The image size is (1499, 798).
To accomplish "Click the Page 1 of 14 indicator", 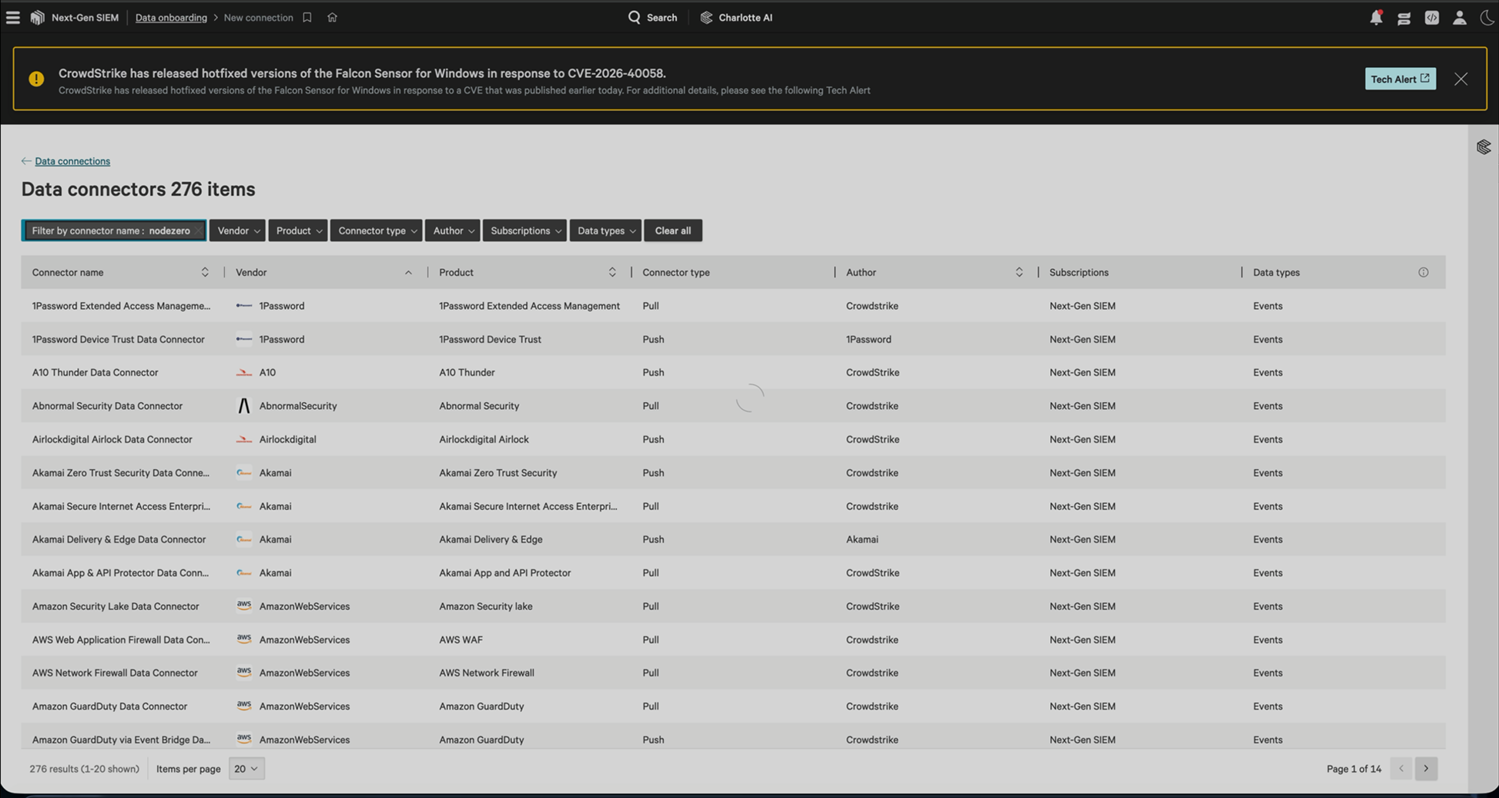I will [1354, 769].
